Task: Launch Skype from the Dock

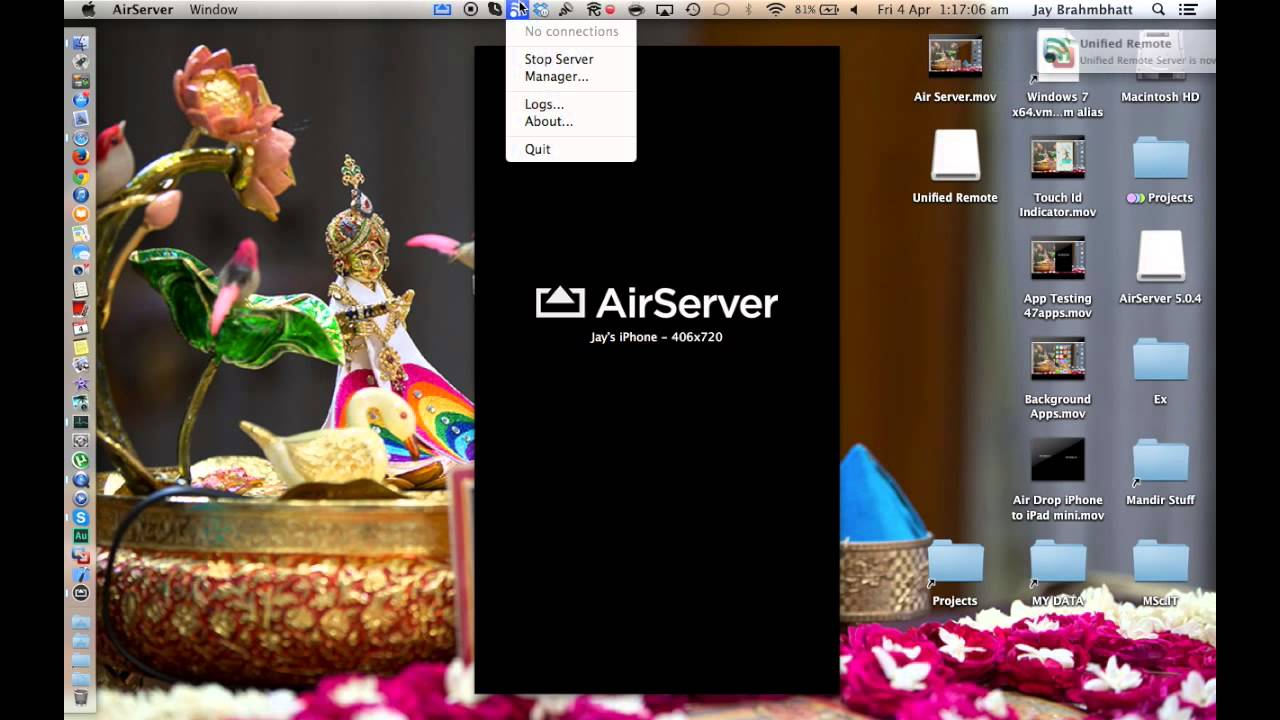Action: [81, 518]
